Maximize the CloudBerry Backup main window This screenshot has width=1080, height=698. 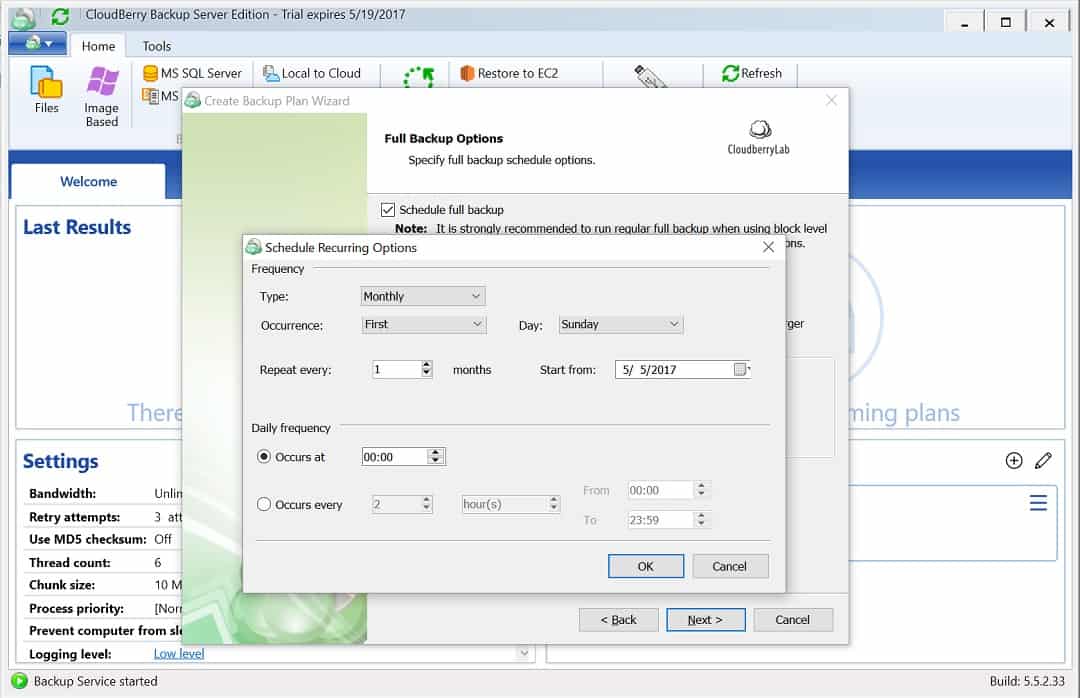pos(1006,22)
